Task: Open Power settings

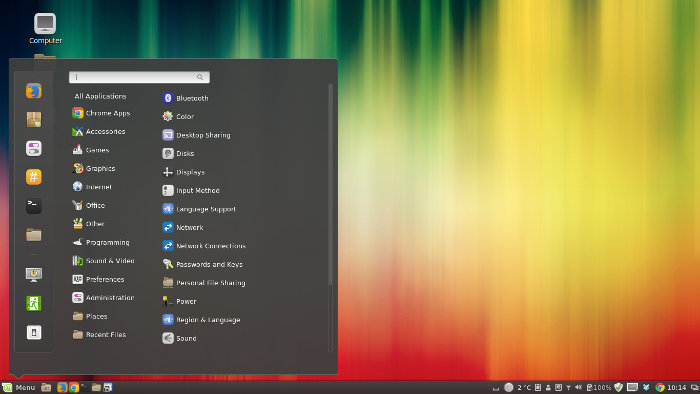Action: [179, 301]
